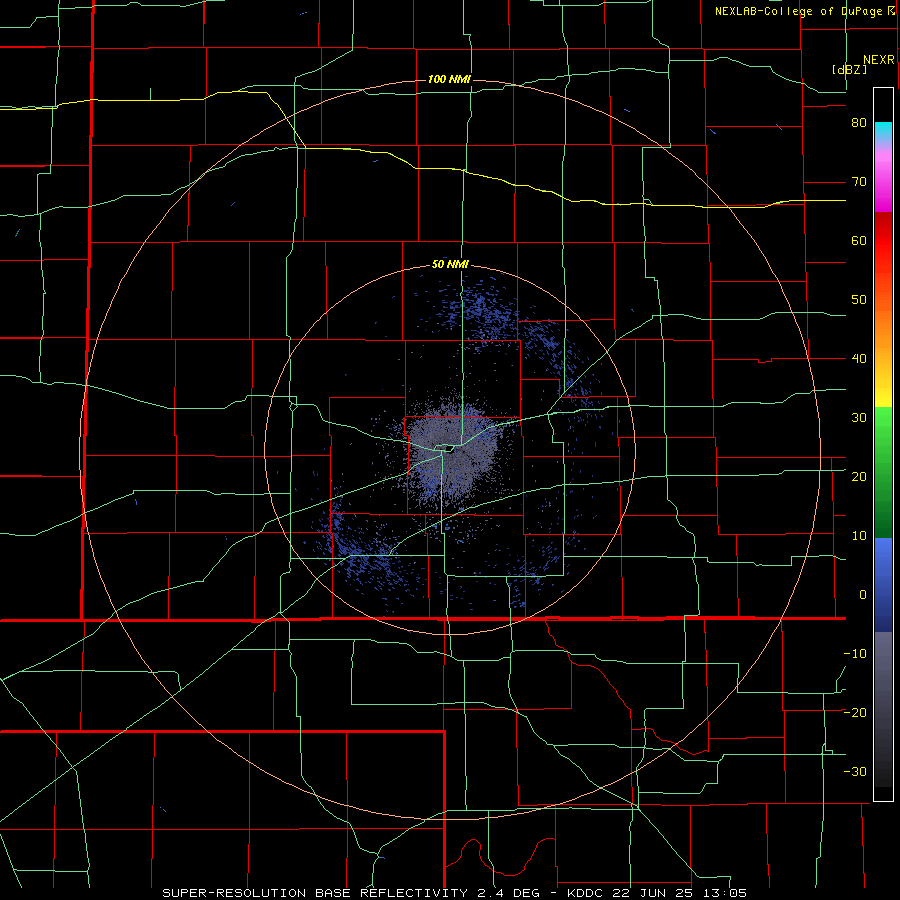Click the [dBZ] units label
Image resolution: width=900 pixels, height=900 pixels.
tap(849, 69)
